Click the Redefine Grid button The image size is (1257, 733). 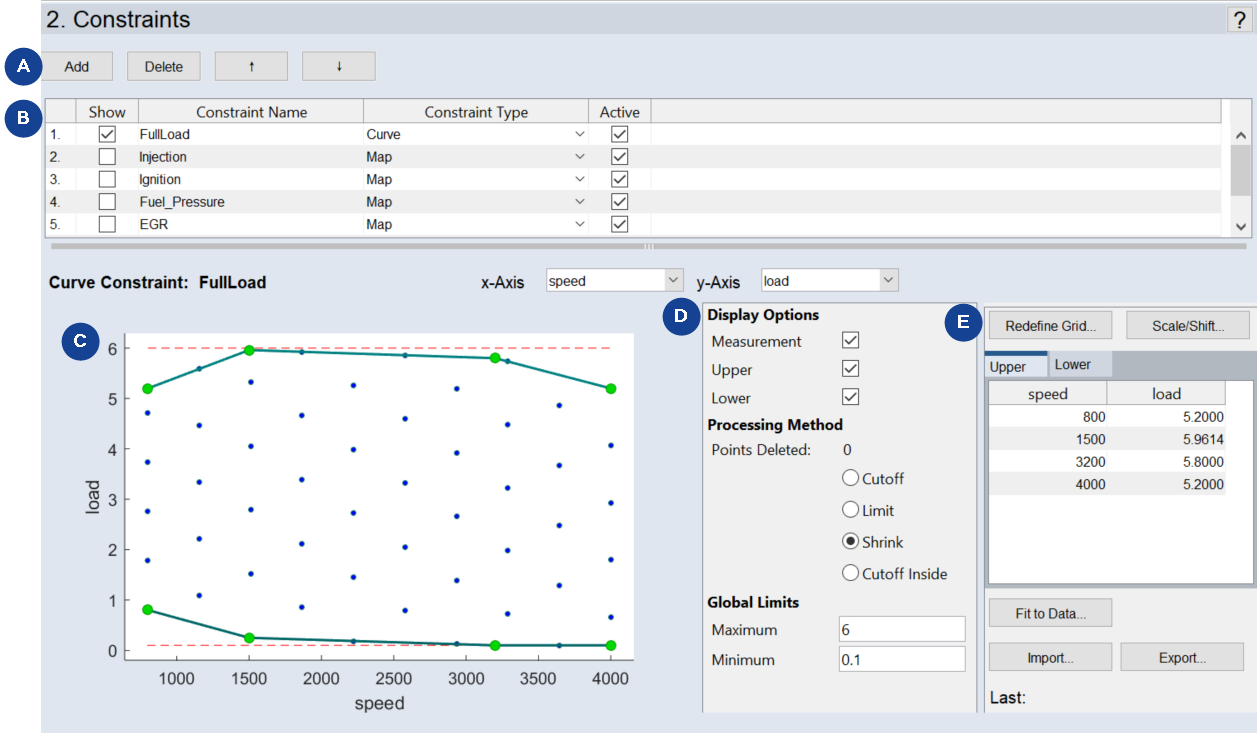click(x=1049, y=325)
